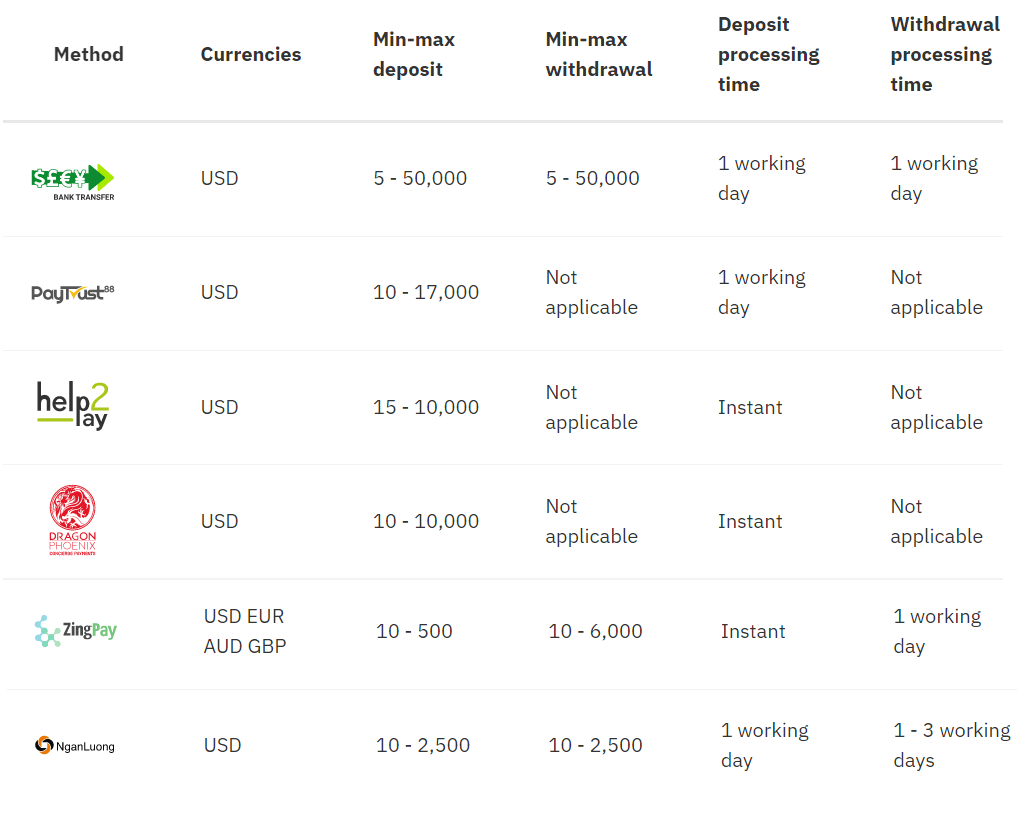The image size is (1028, 820).
Task: Select the 10 - 6,000 withdrawal range
Action: [x=595, y=631]
